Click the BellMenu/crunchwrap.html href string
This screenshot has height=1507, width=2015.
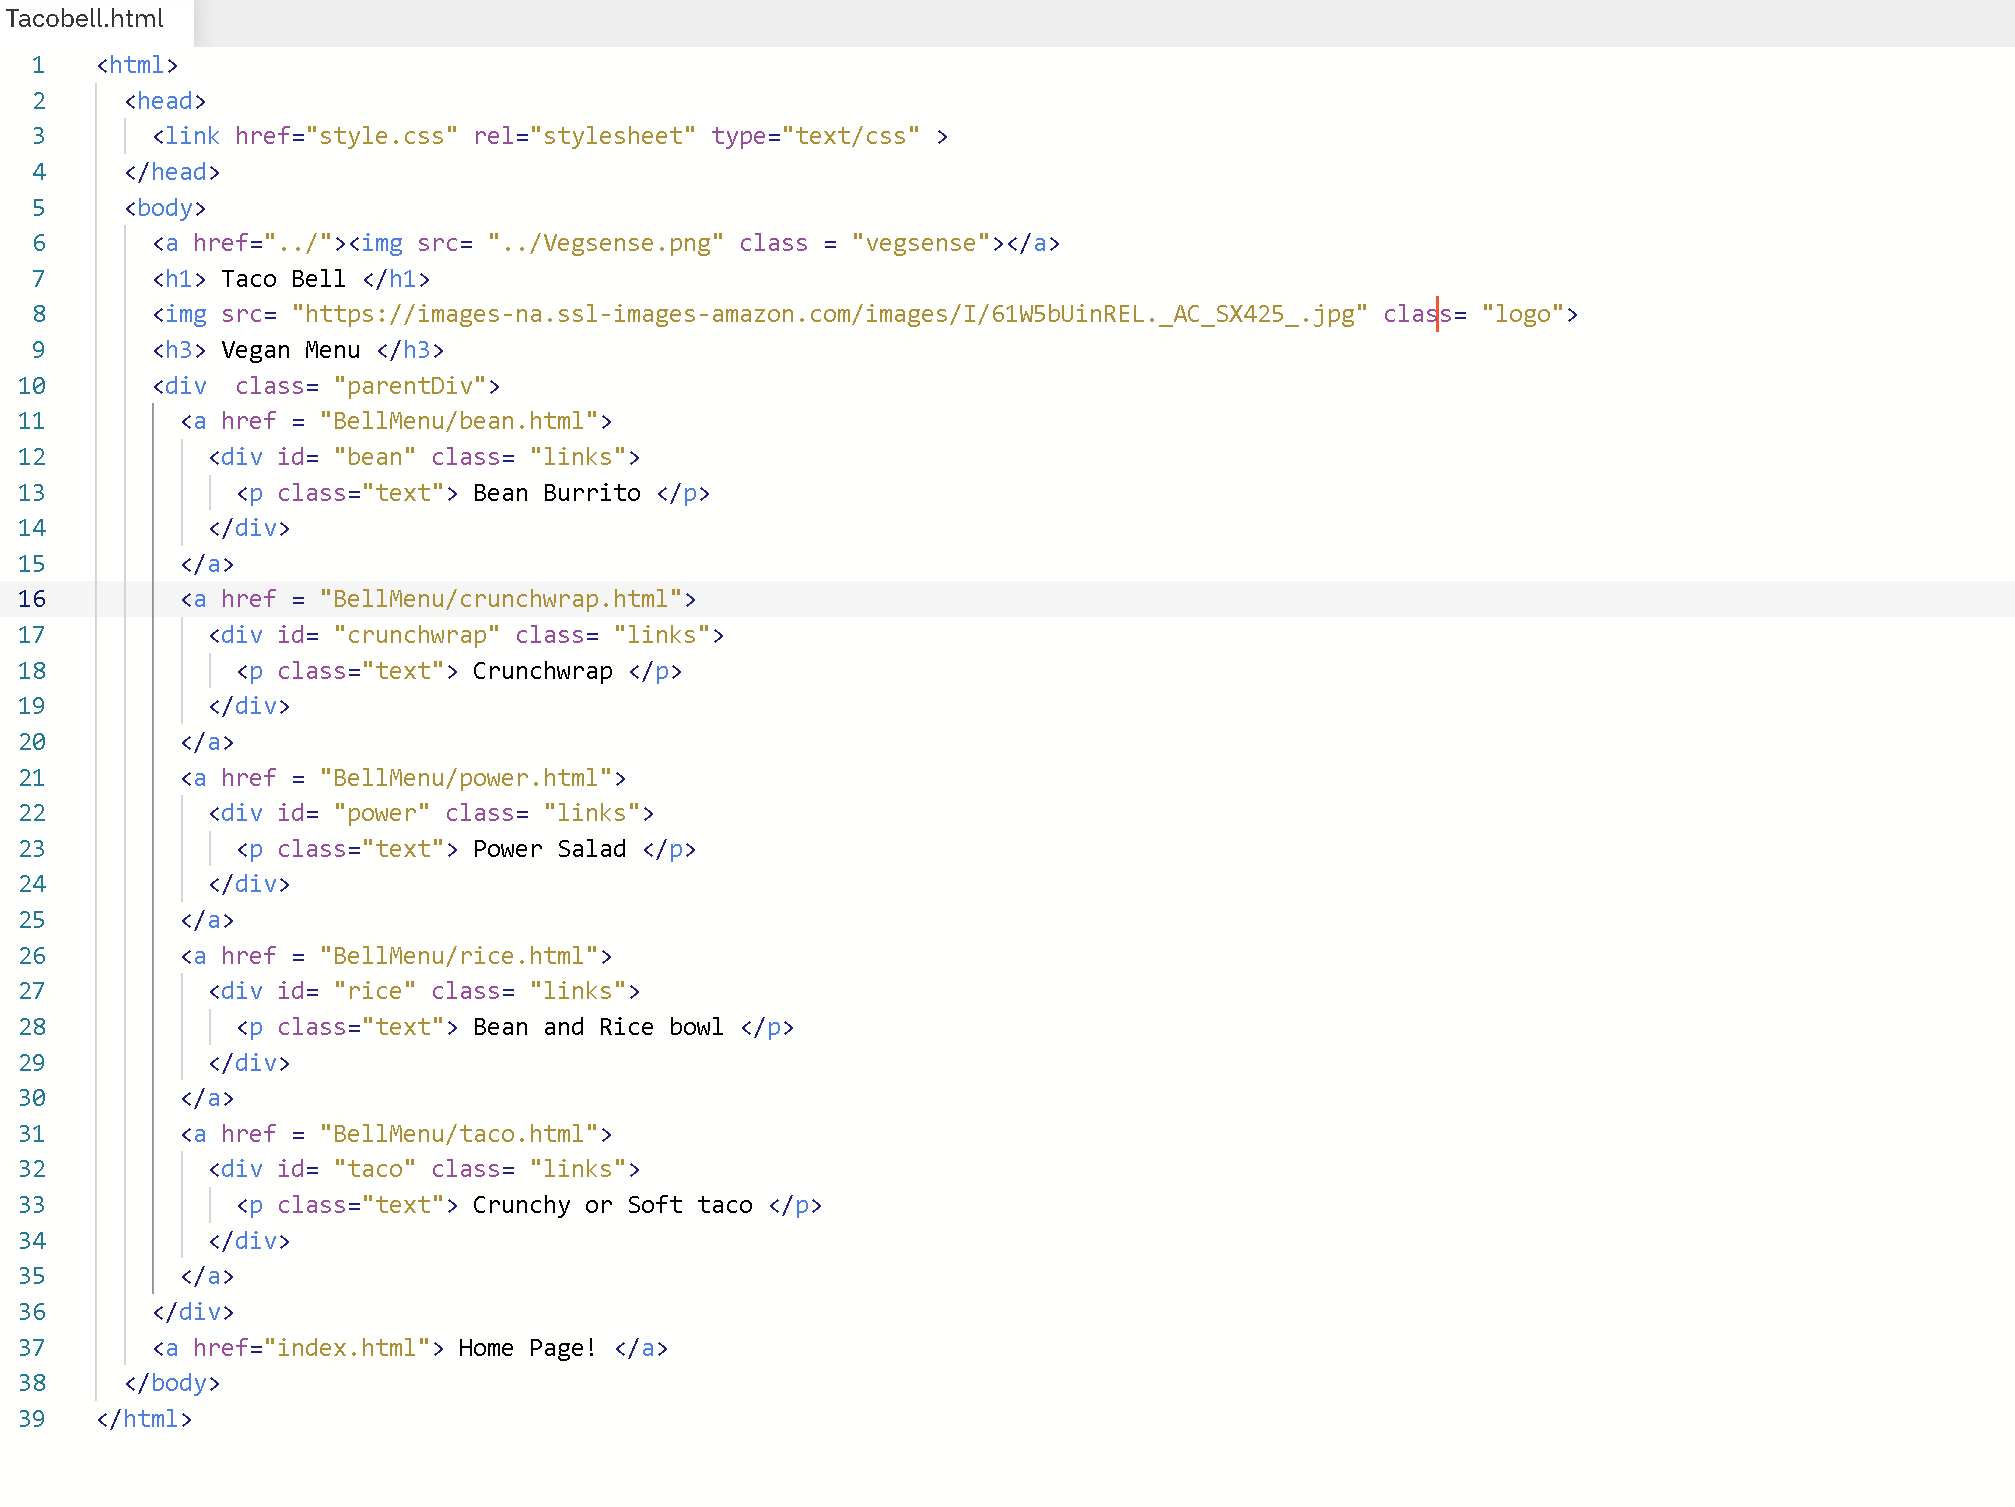501,599
